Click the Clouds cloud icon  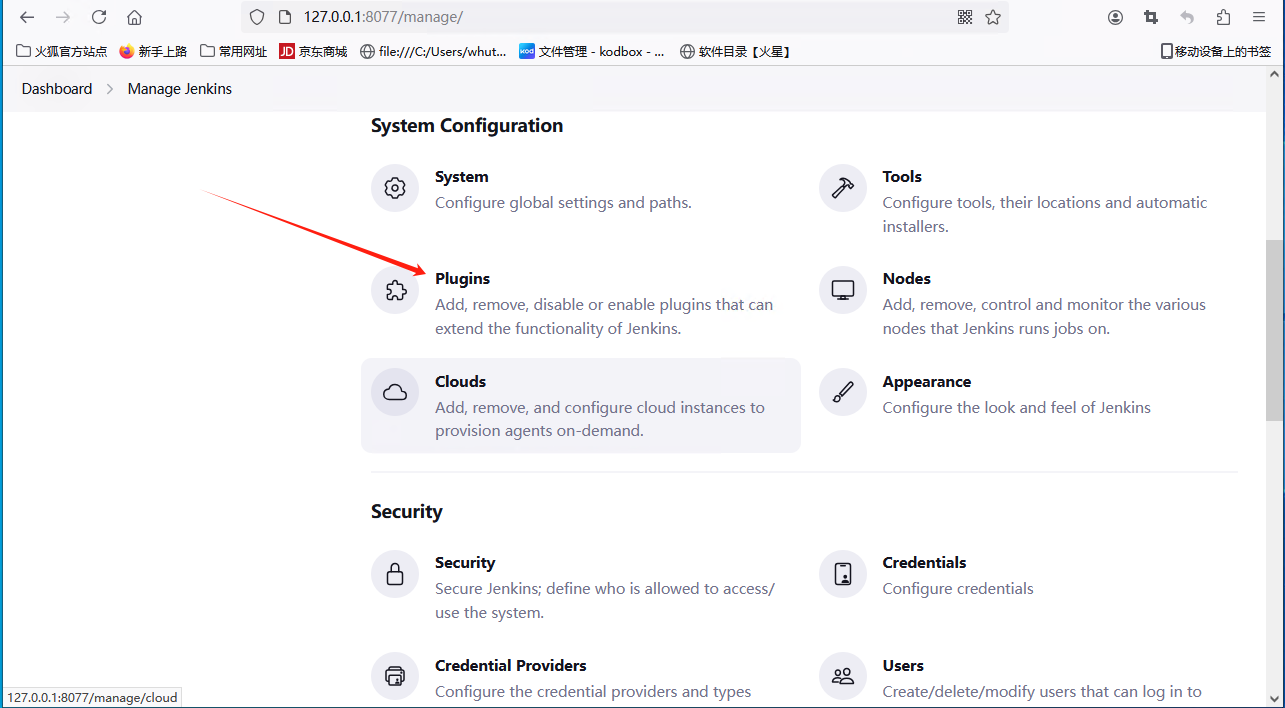click(x=395, y=393)
